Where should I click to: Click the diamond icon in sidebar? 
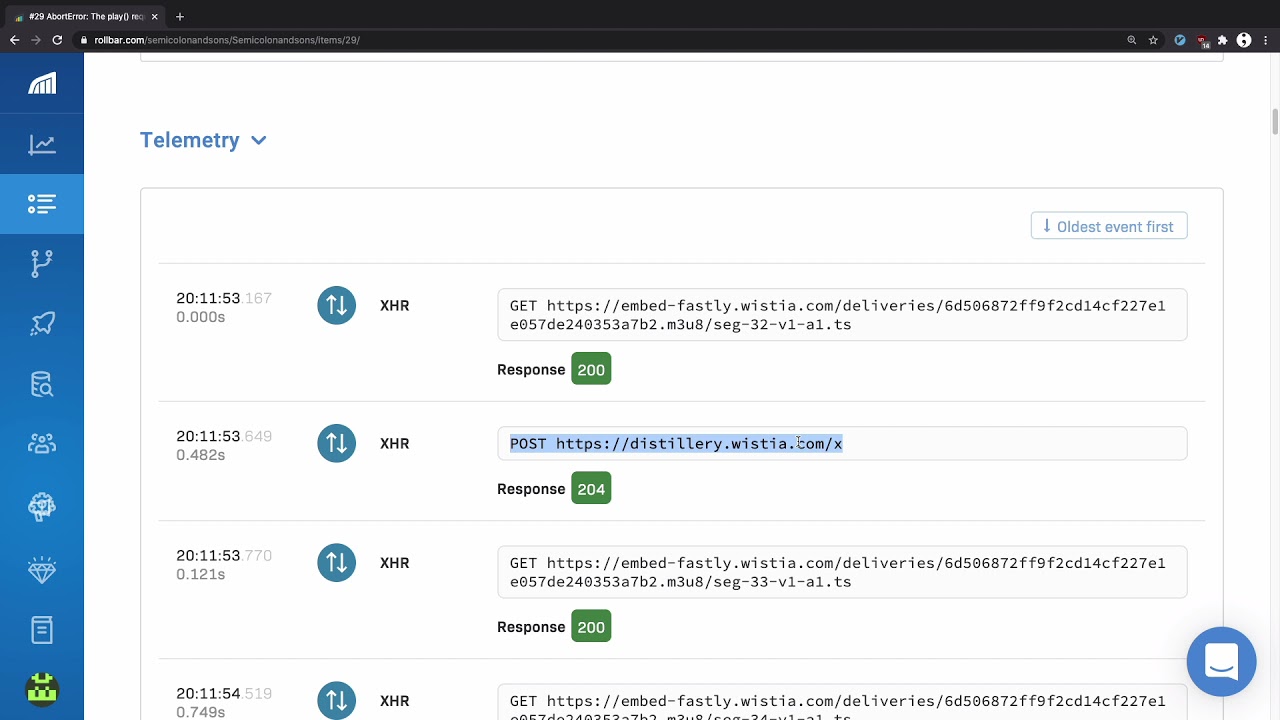pyautogui.click(x=42, y=570)
